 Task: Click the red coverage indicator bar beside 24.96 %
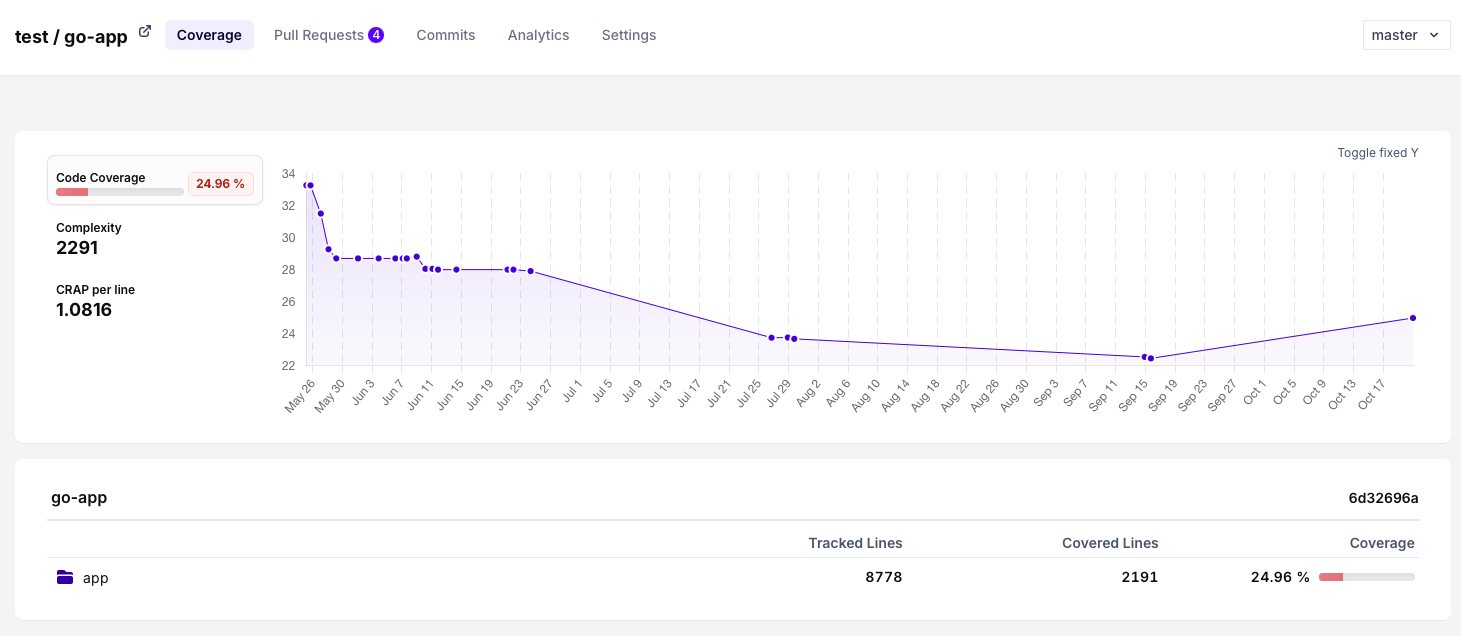click(71, 191)
